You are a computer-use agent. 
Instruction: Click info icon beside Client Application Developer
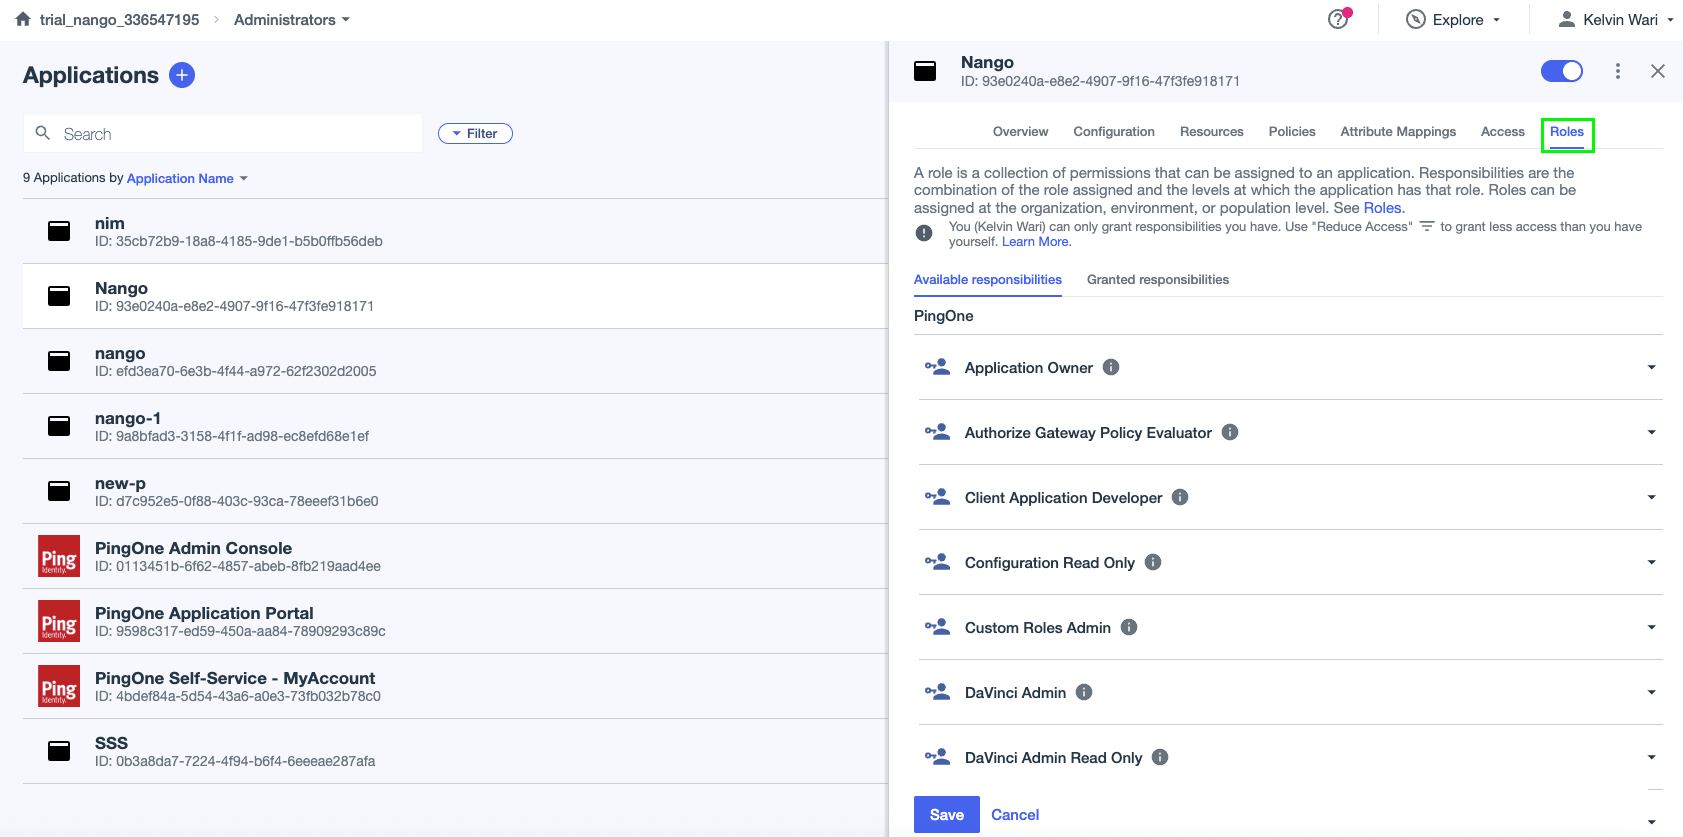1180,497
